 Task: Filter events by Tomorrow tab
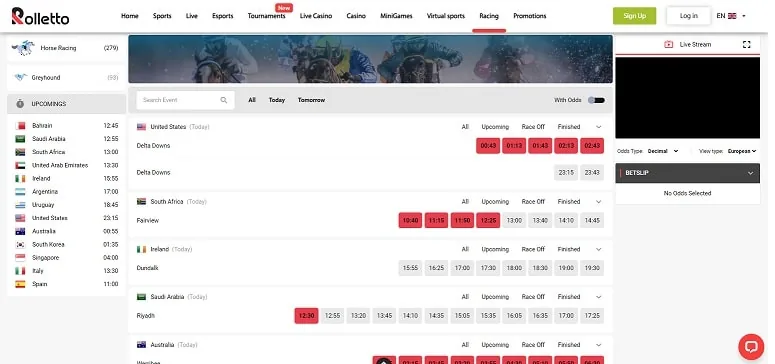pos(311,100)
